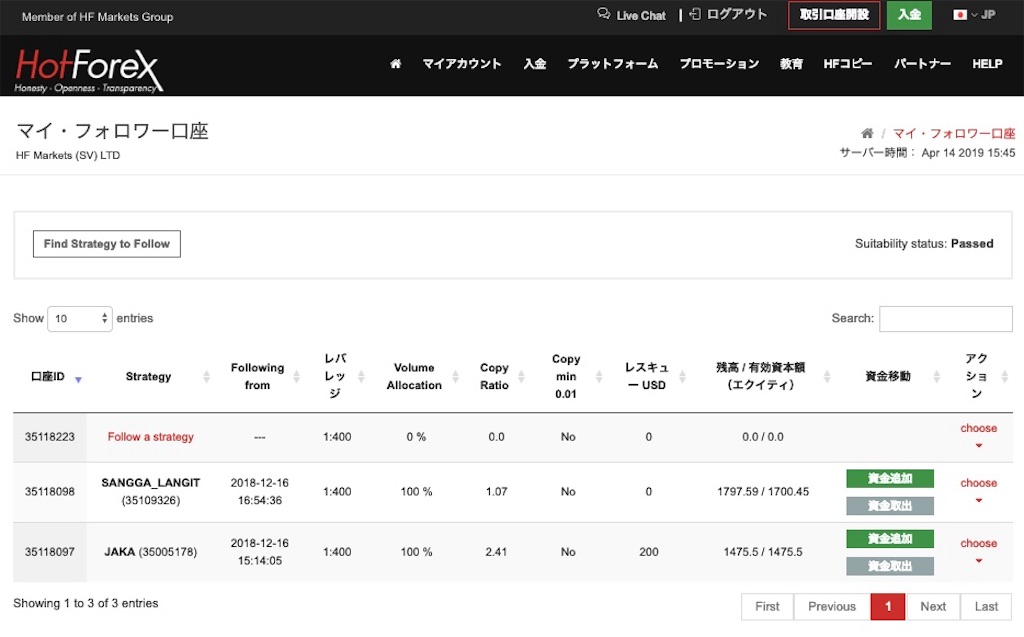This screenshot has height=637, width=1024.
Task: Open マイアカウント menu
Action: [462, 63]
